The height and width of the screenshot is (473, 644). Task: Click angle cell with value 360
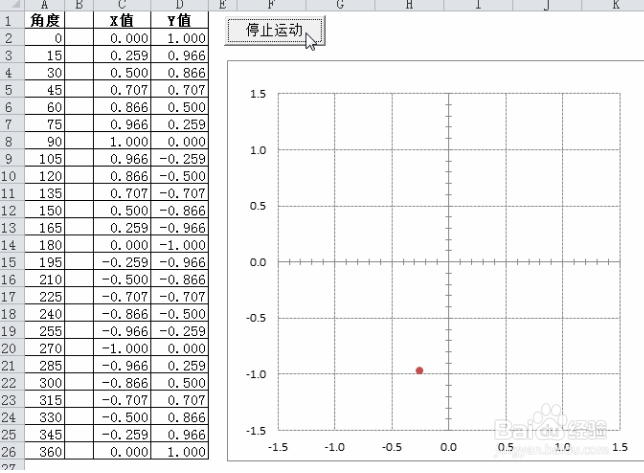coord(45,452)
